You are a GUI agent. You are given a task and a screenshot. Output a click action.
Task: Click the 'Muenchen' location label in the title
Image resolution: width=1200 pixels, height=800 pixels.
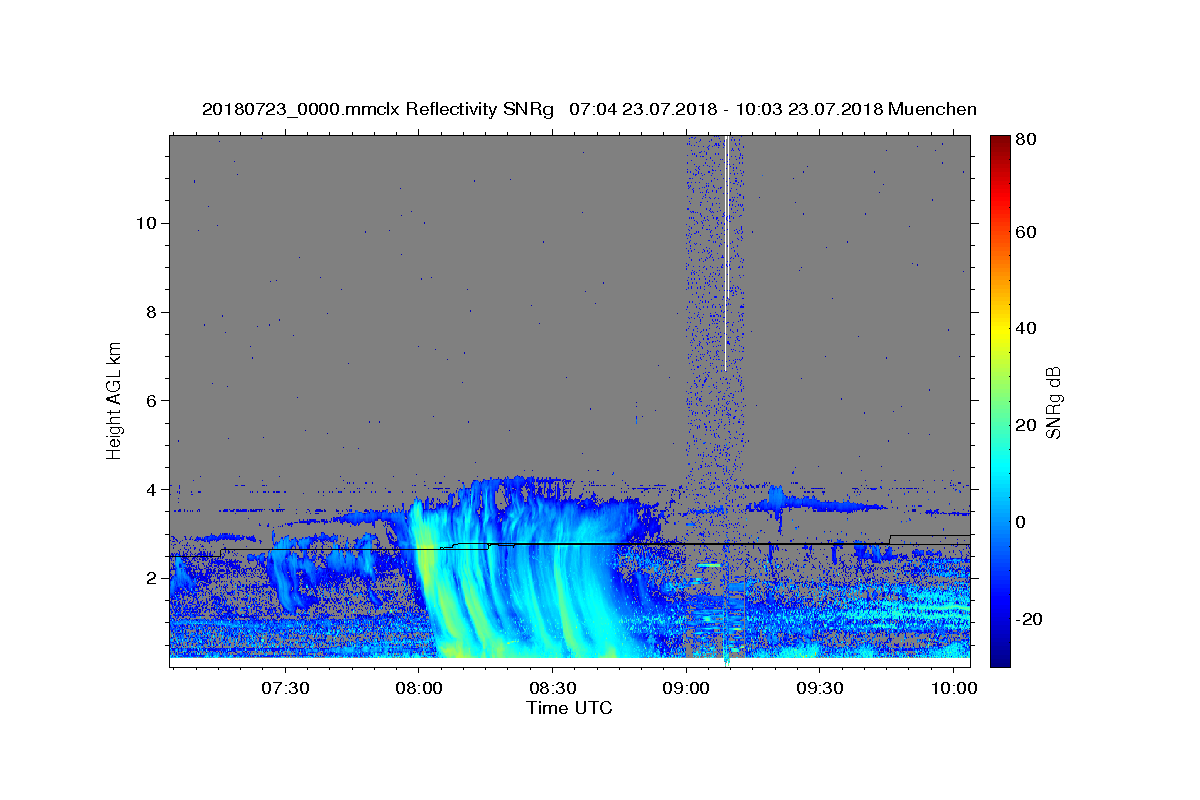click(x=932, y=109)
